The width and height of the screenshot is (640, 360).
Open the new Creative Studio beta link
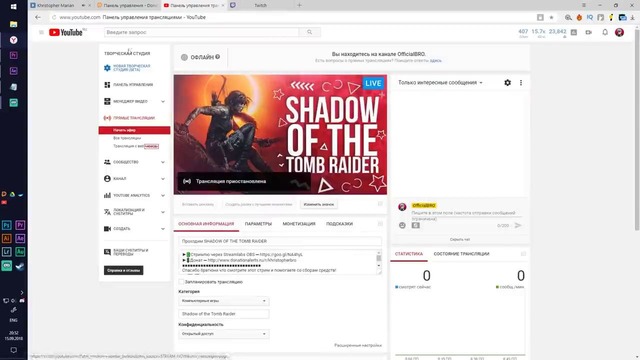[131, 68]
